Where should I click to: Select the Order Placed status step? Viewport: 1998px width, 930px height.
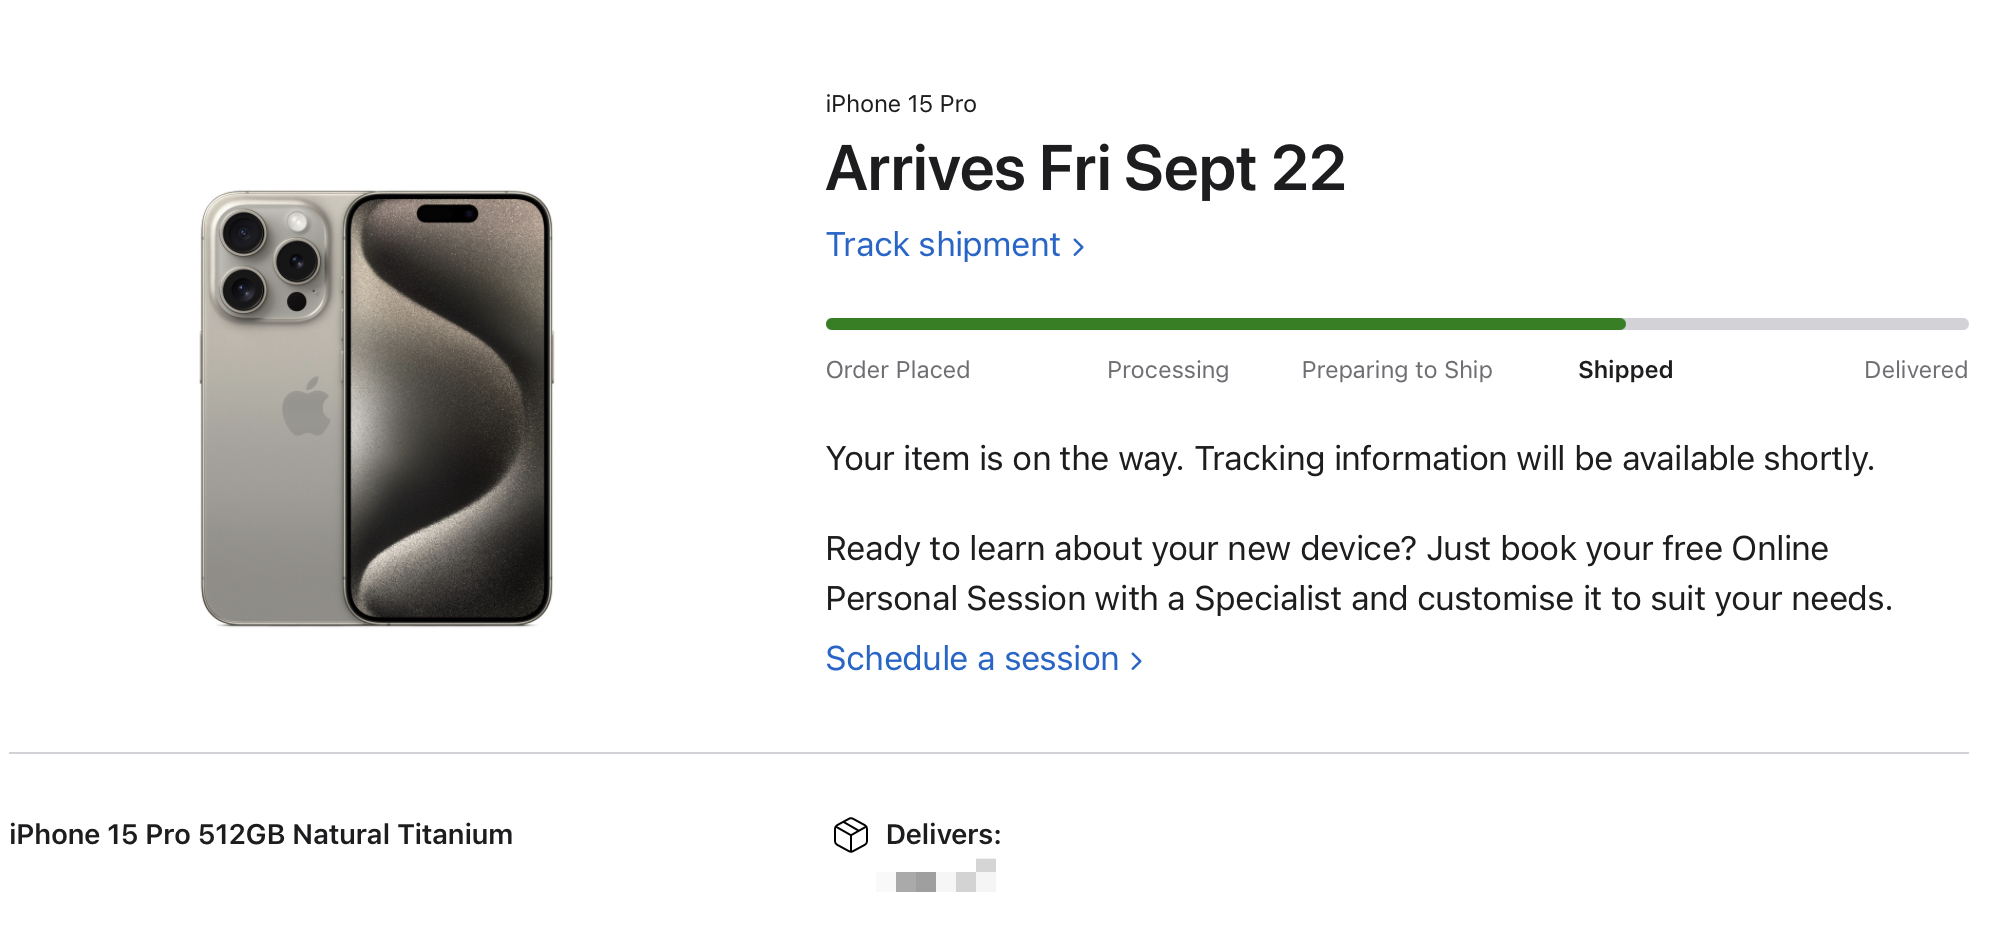[x=898, y=370]
